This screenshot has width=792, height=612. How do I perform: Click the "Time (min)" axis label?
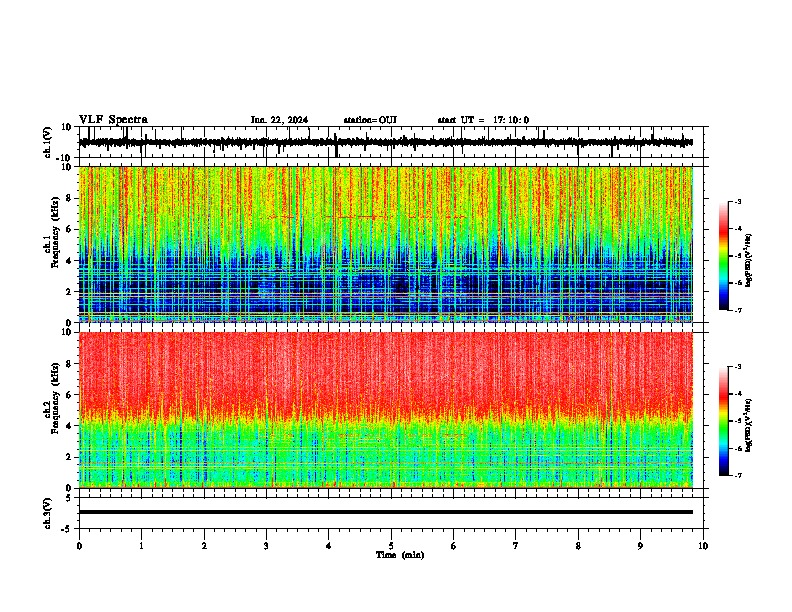pyautogui.click(x=400, y=555)
